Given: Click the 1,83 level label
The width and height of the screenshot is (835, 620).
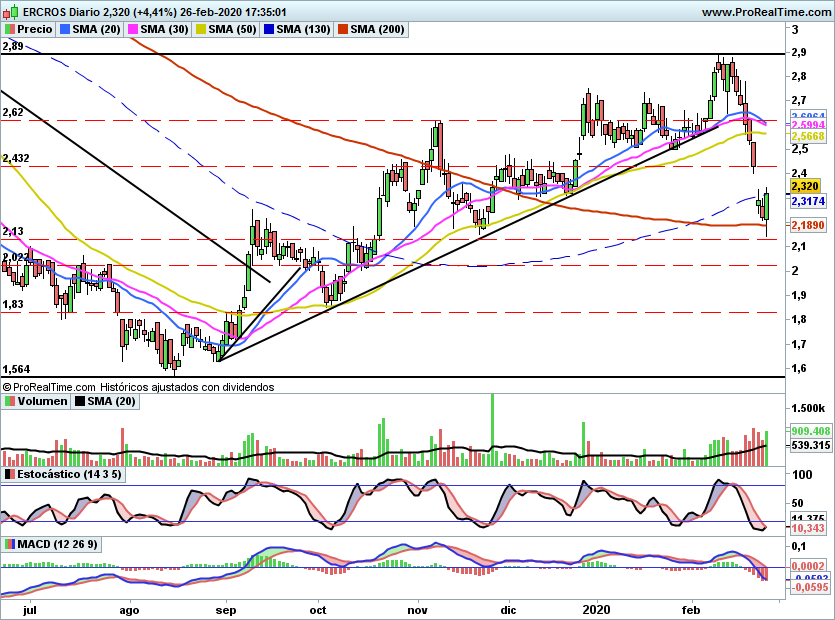Looking at the screenshot, I should (x=13, y=304).
